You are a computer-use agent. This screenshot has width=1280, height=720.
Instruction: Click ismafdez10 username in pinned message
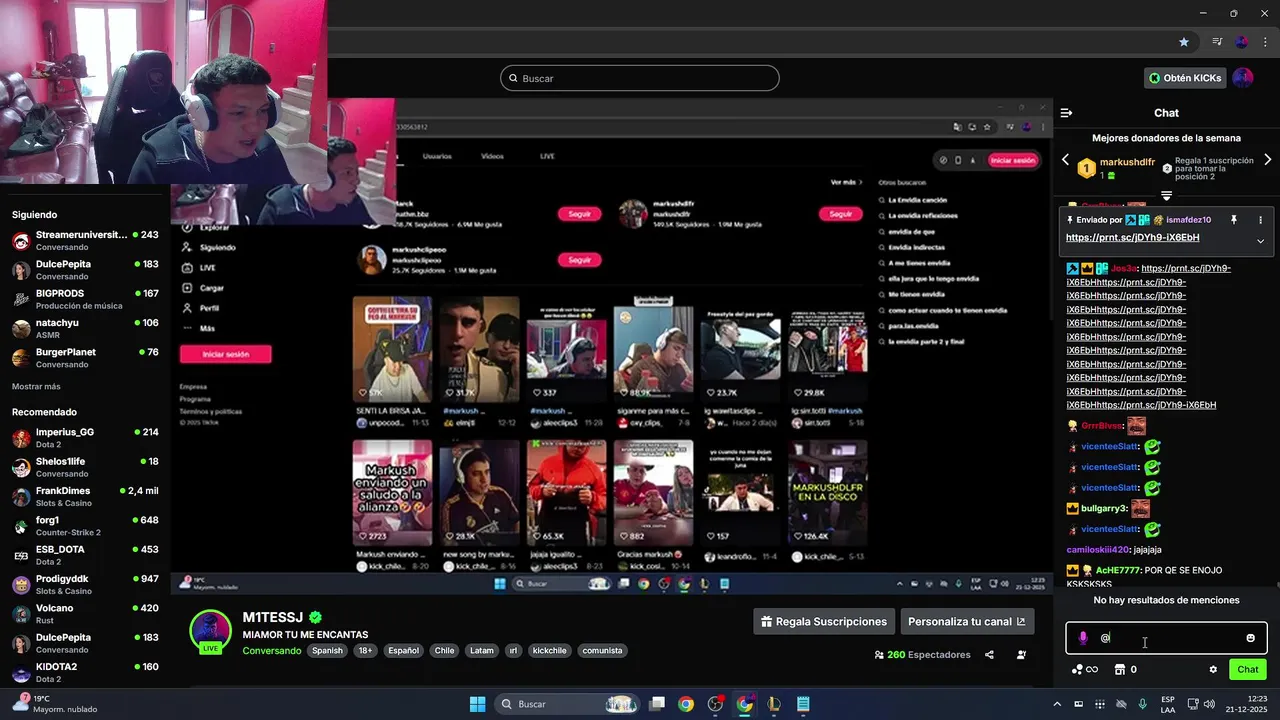tap(1188, 220)
